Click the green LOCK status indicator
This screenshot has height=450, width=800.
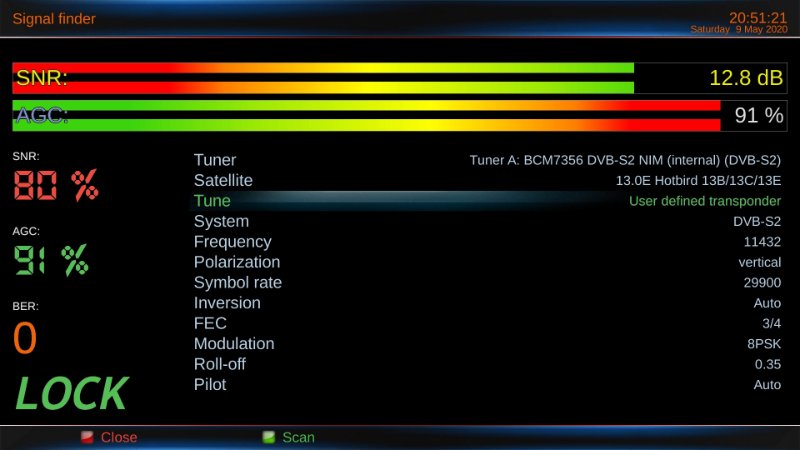tap(71, 395)
